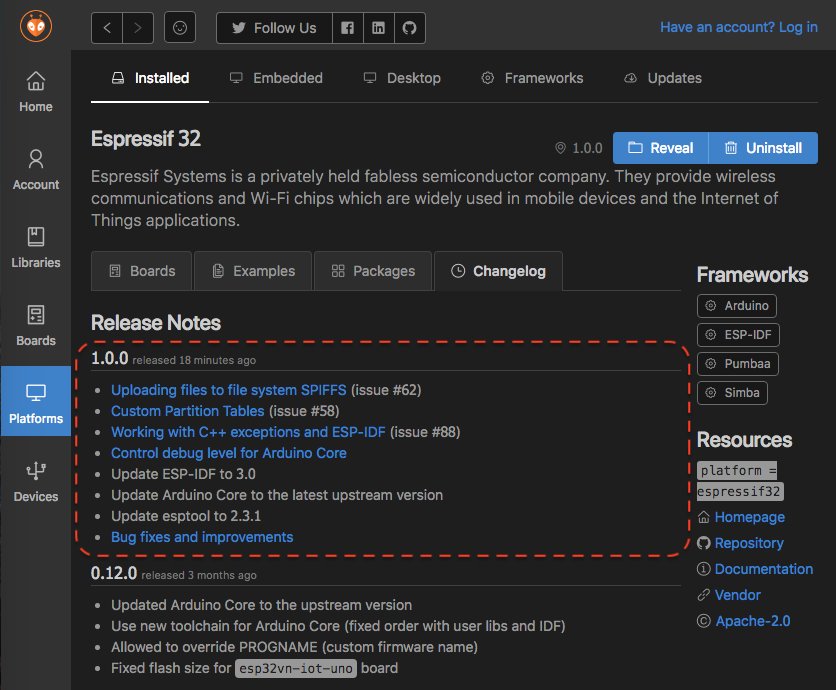Open Home in the sidebar
Viewport: 836px width, 690px height.
[x=36, y=92]
